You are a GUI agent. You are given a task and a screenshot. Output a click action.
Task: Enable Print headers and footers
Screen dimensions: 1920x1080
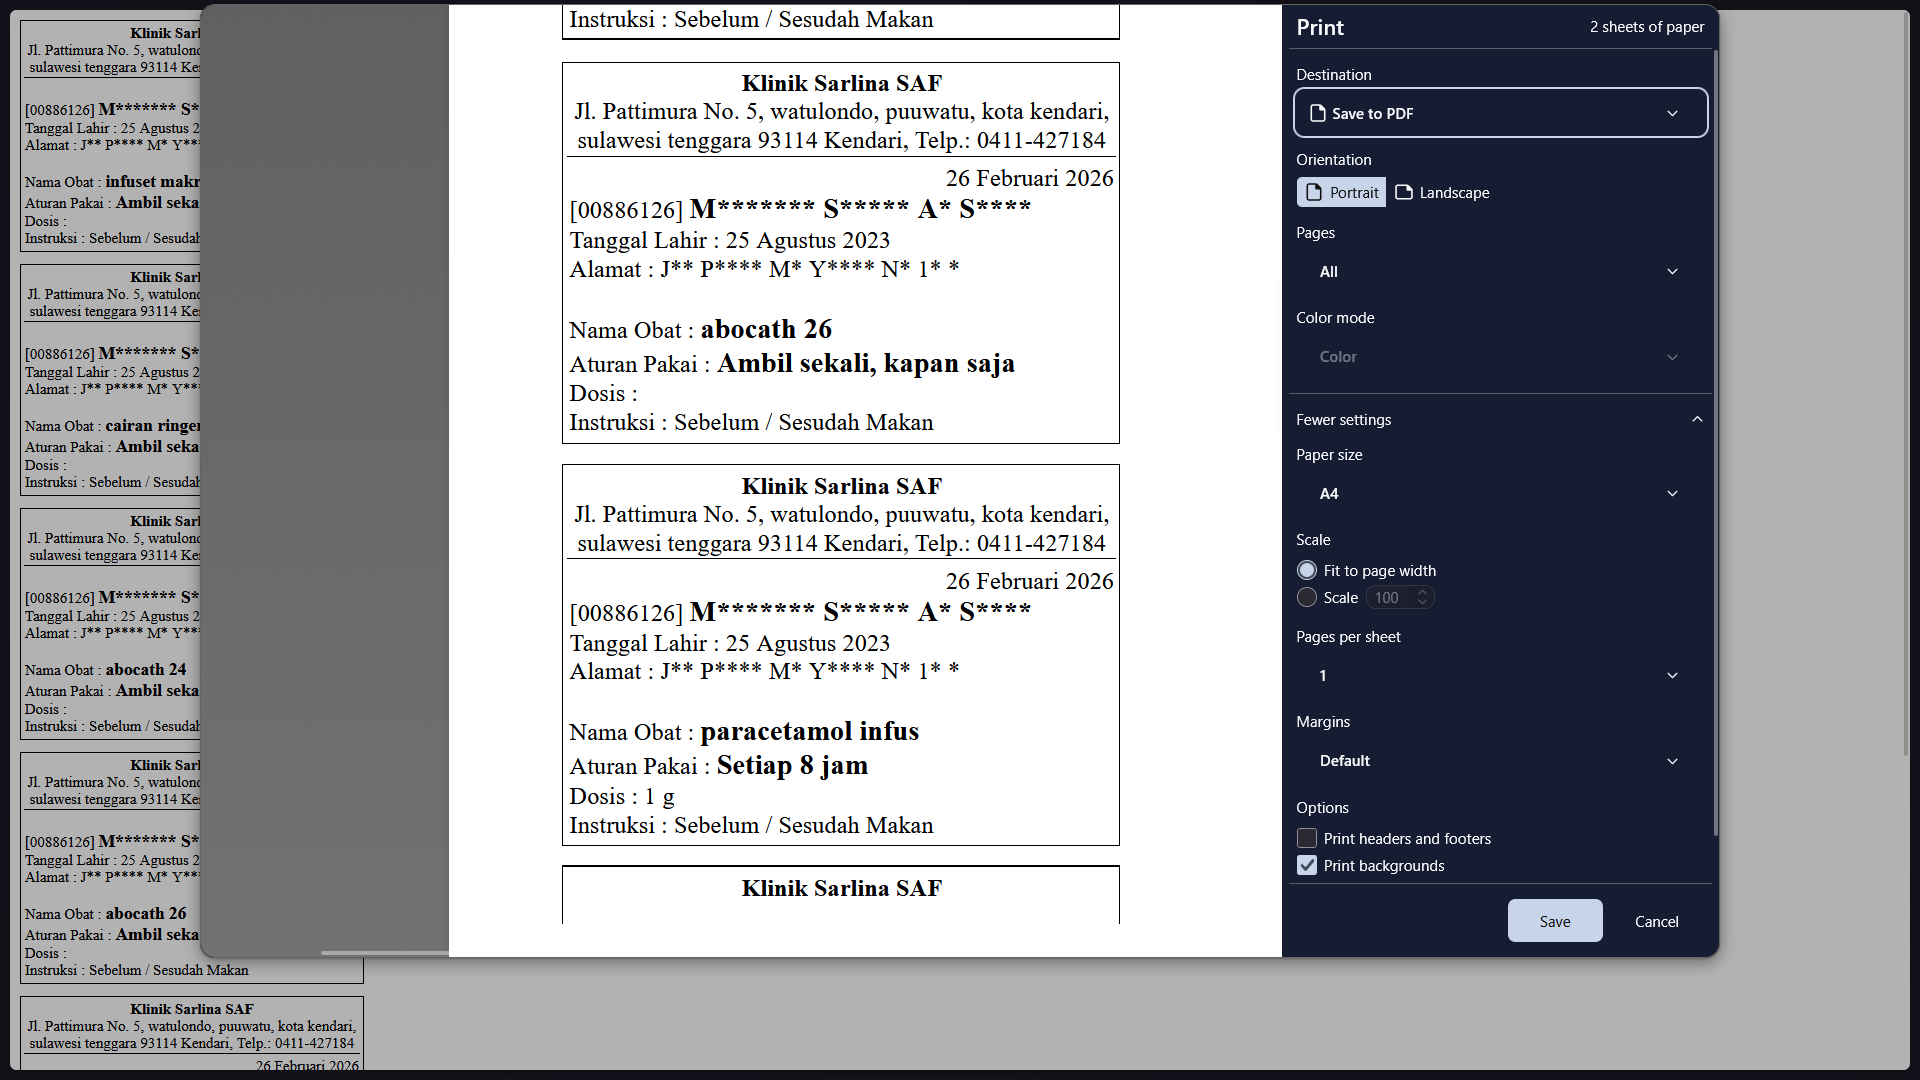click(1307, 838)
